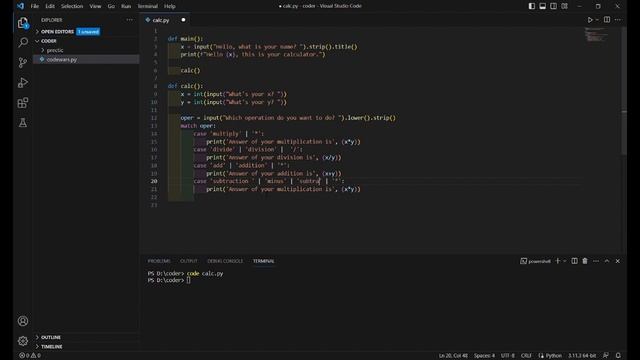The image size is (640, 360).
Task: Open the Accounts menu icon
Action: [x=23, y=321]
